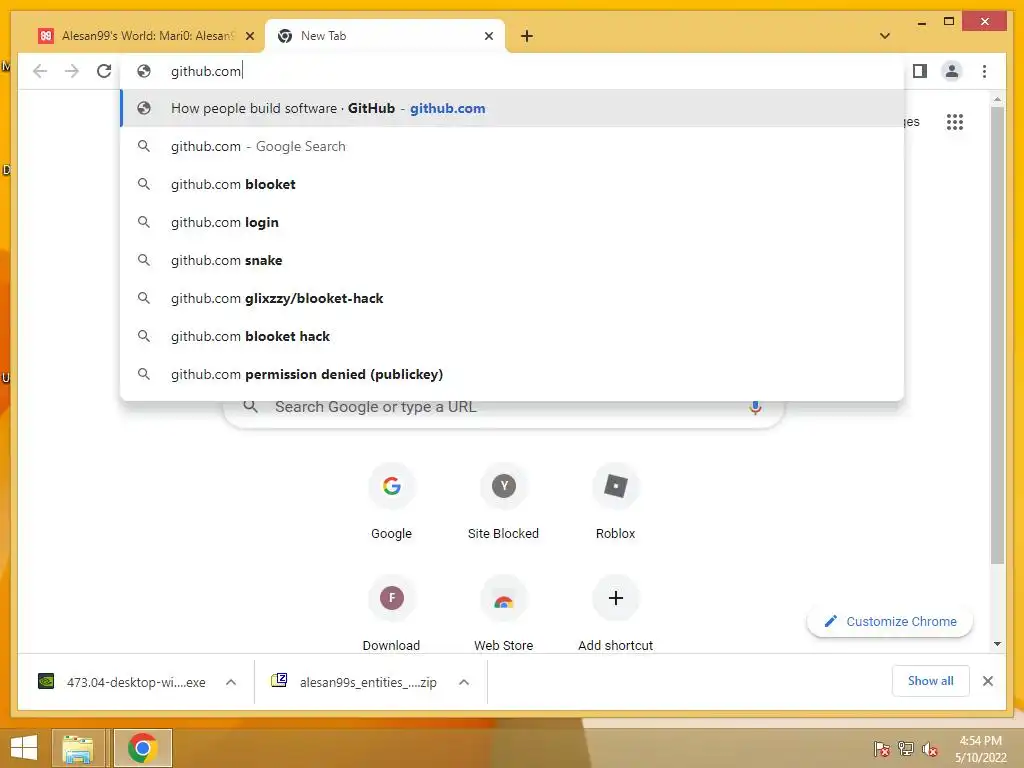Open the side panel icon
The height and width of the screenshot is (768, 1024).
pos(920,71)
